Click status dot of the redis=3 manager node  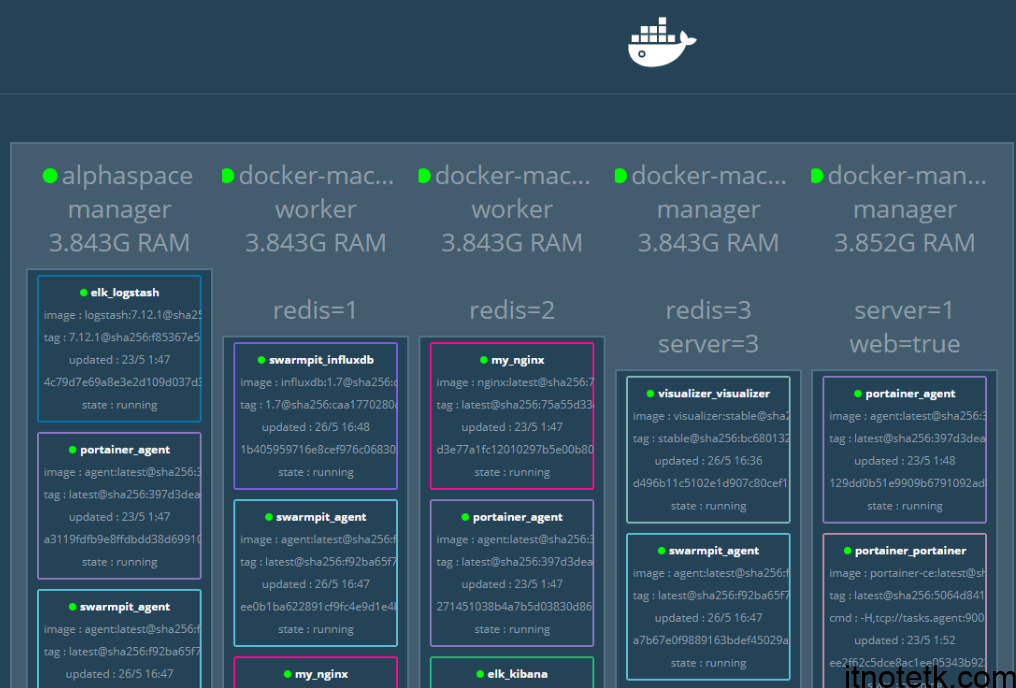pyautogui.click(x=621, y=176)
